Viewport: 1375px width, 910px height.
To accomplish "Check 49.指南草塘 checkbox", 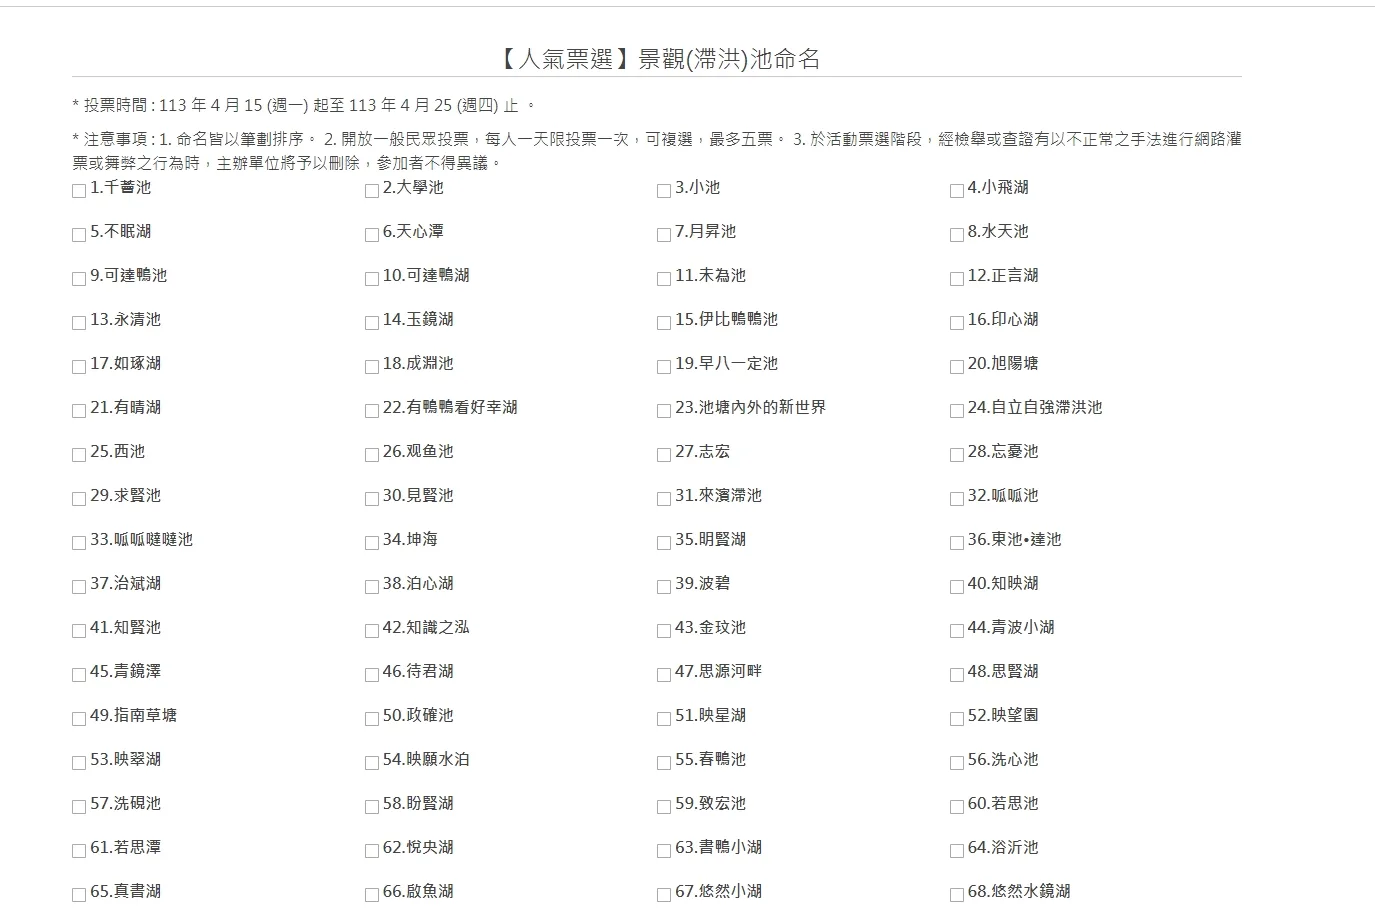I will point(79,719).
